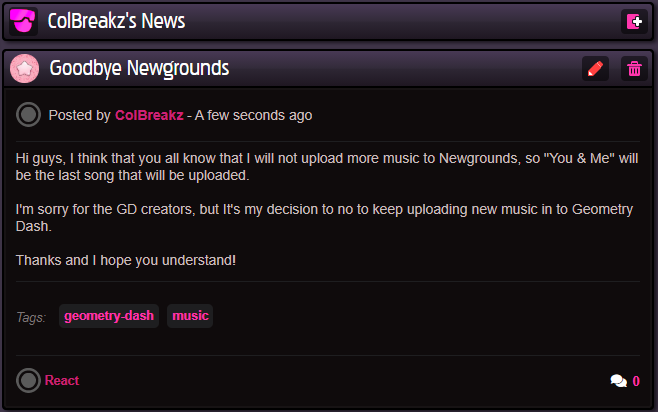Open the pink sunglasses news icon
The height and width of the screenshot is (412, 658).
23,21
